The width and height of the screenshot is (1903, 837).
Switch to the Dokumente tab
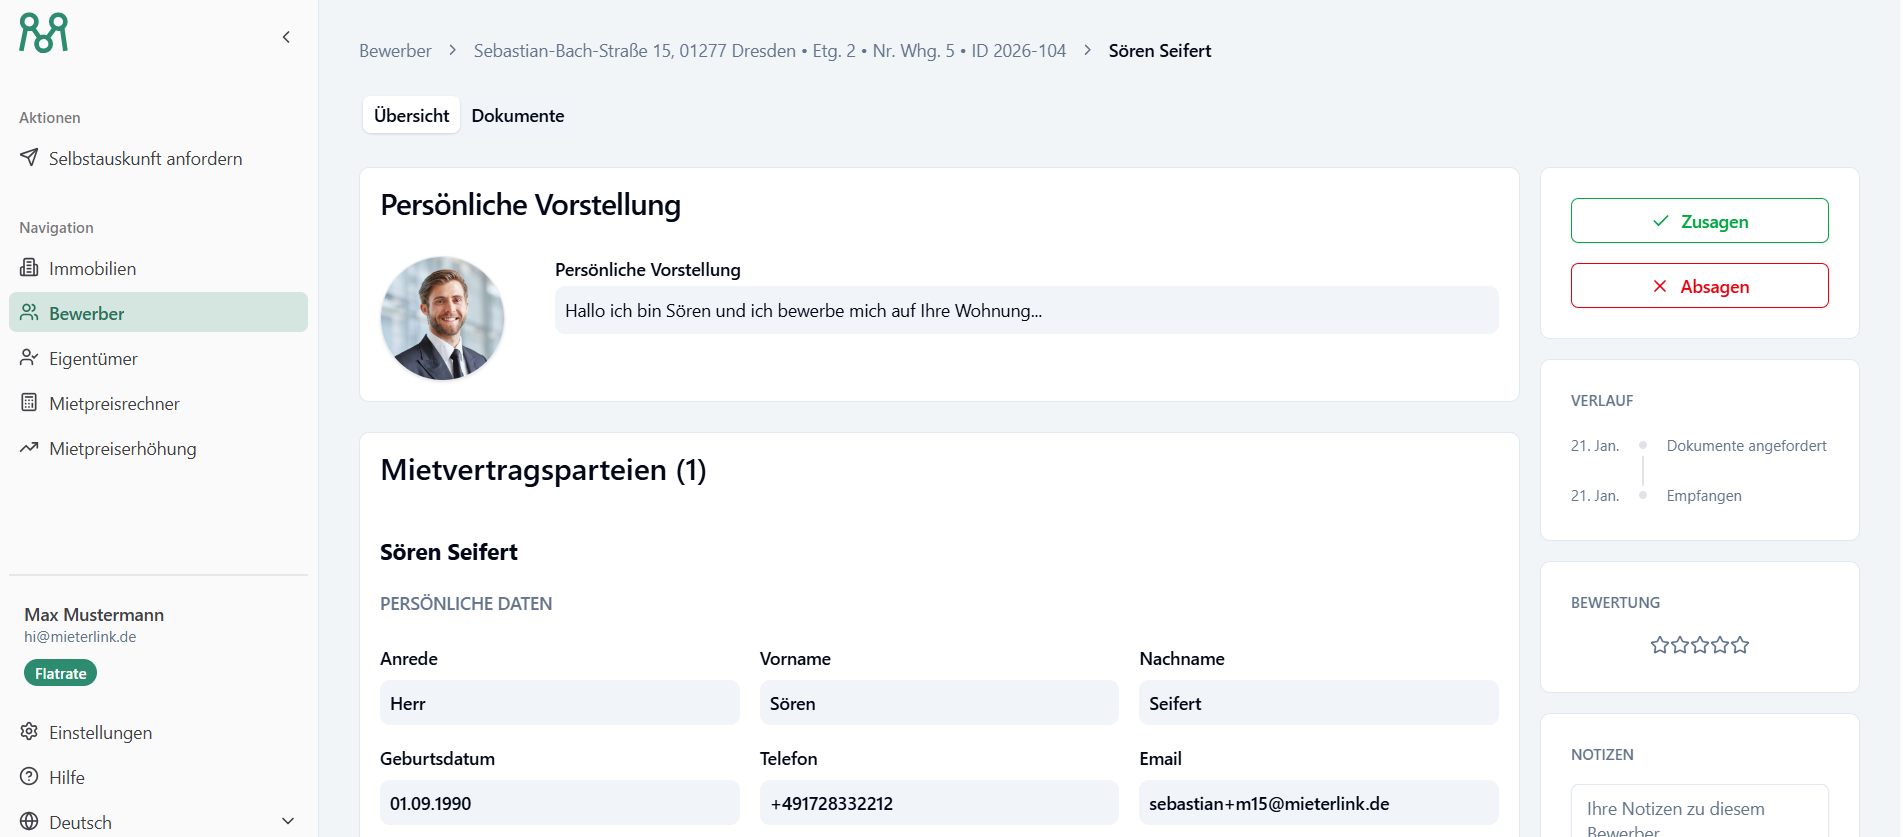(x=517, y=116)
